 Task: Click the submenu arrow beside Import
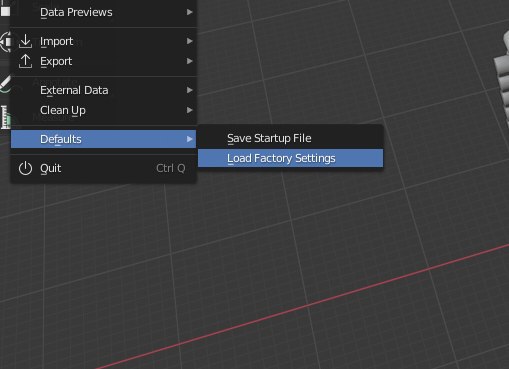click(x=189, y=41)
